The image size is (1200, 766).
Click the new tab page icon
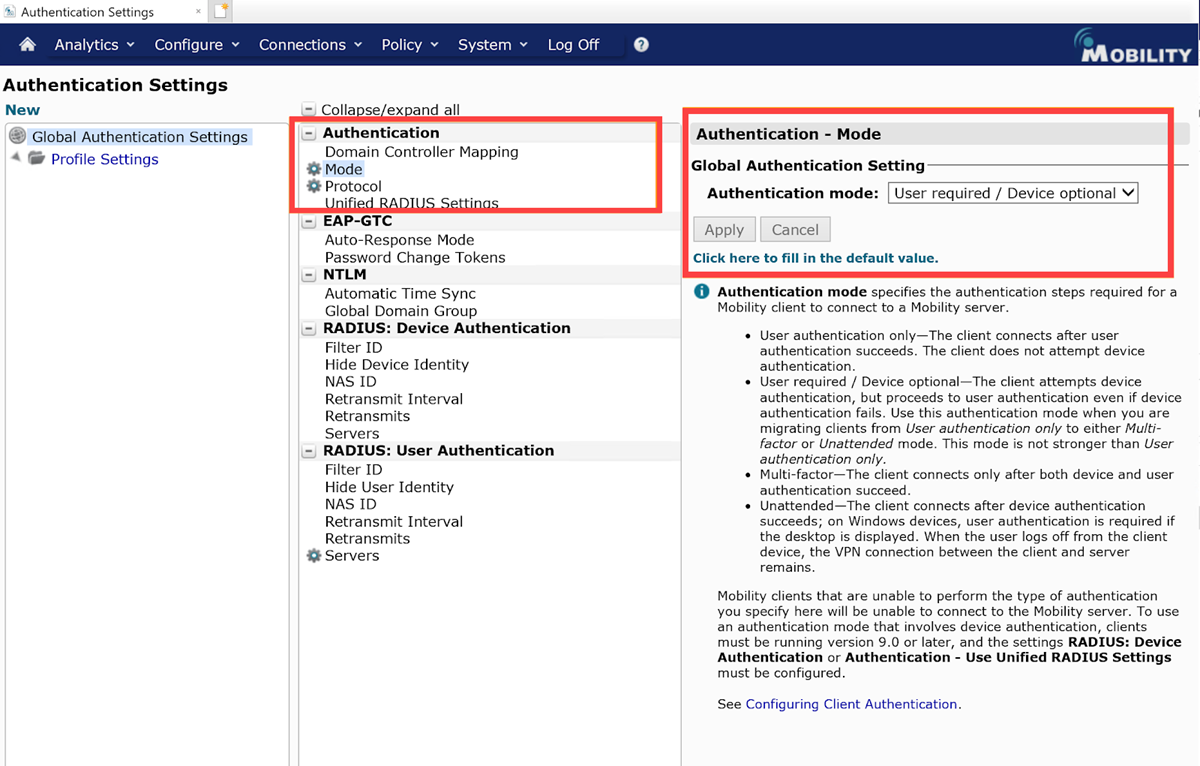pos(221,12)
